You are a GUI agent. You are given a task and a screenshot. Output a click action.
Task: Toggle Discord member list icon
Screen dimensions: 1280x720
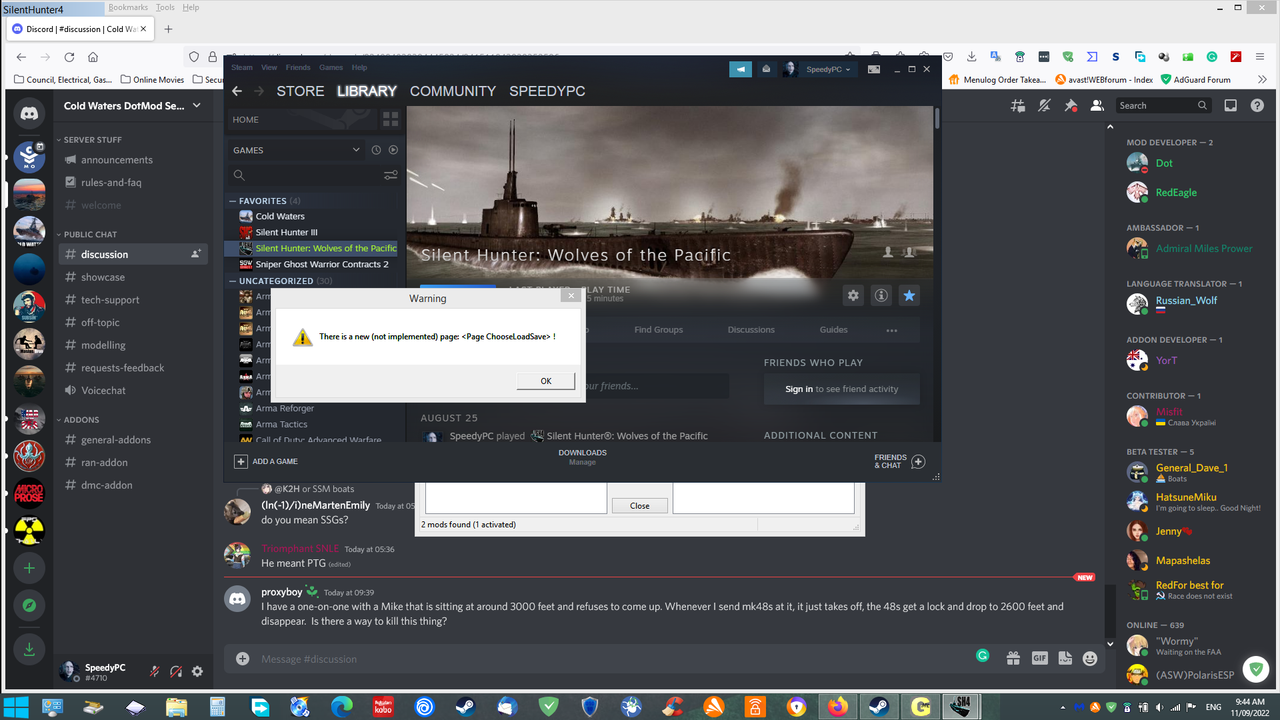pos(1096,105)
